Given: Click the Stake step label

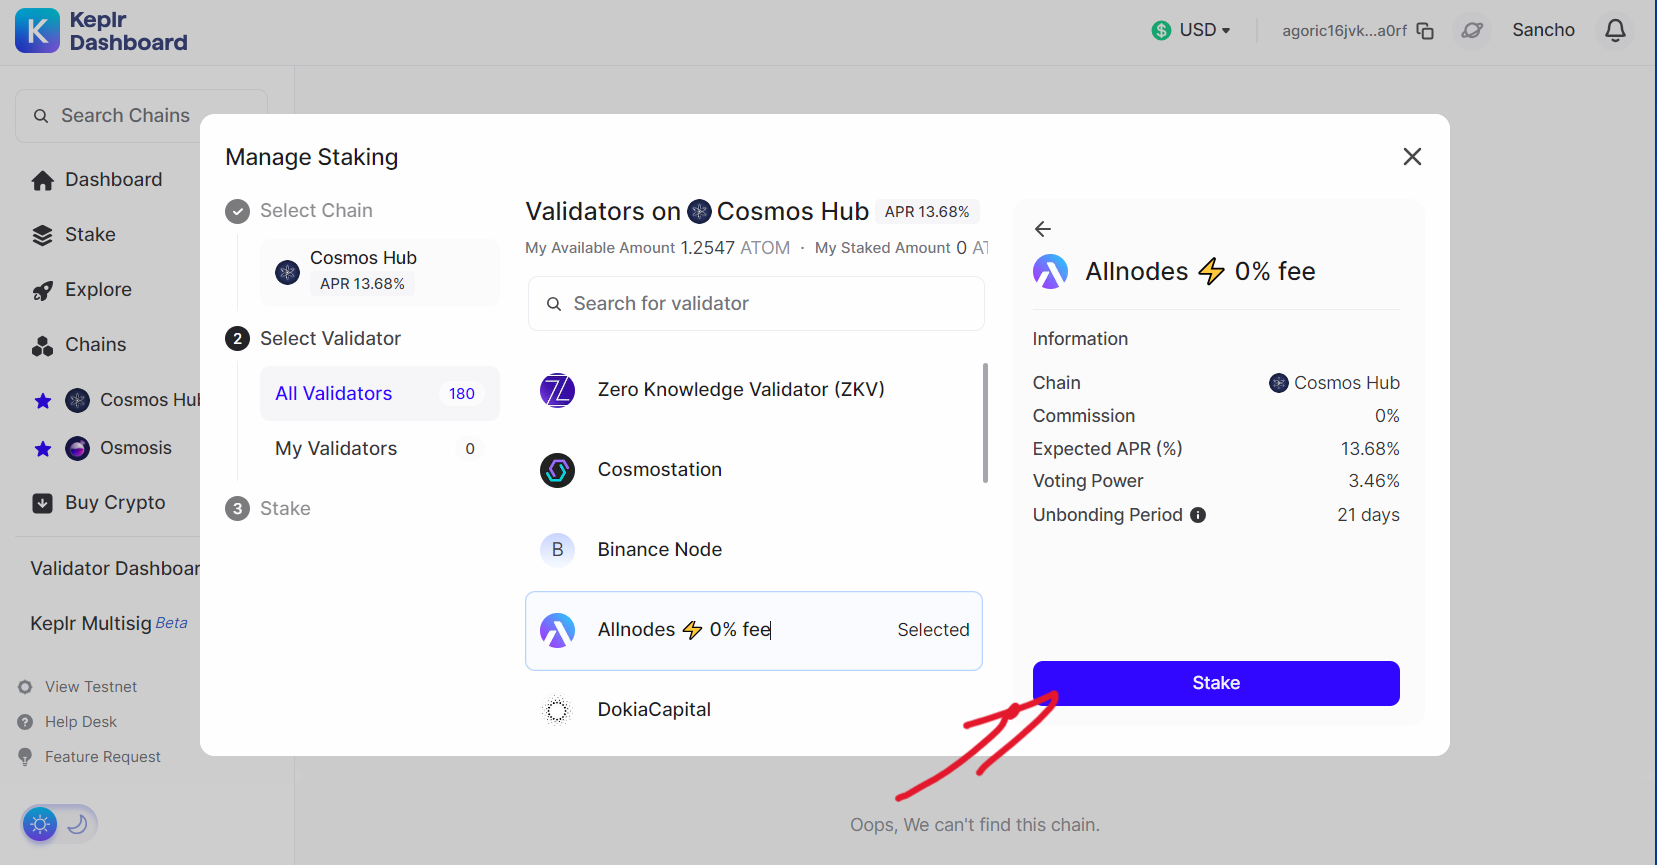Looking at the screenshot, I should [x=285, y=509].
